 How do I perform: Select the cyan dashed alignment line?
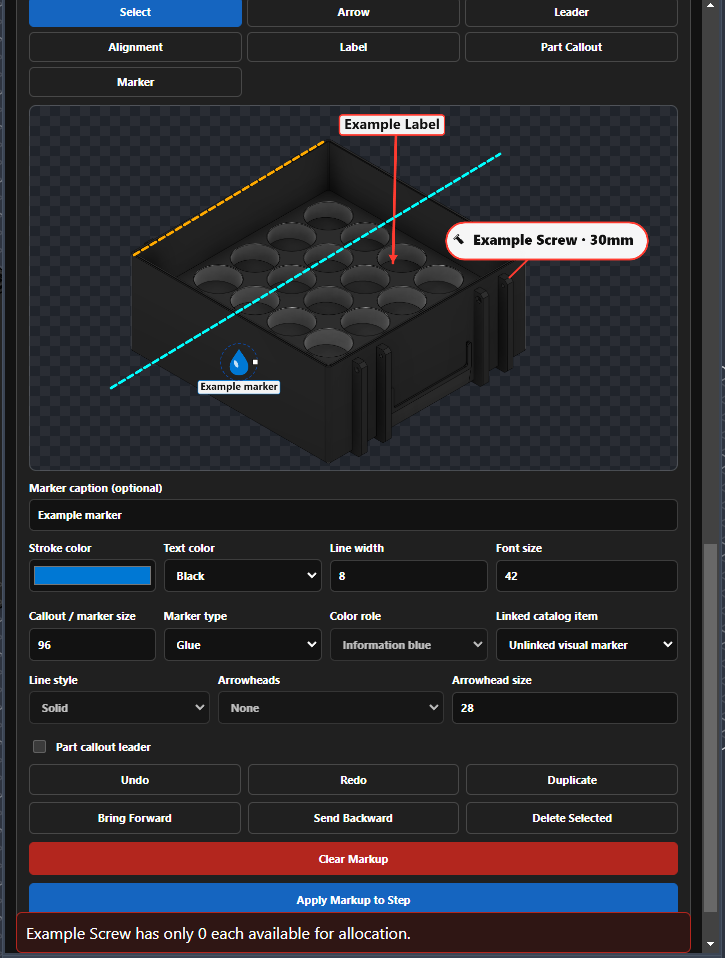[x=305, y=271]
